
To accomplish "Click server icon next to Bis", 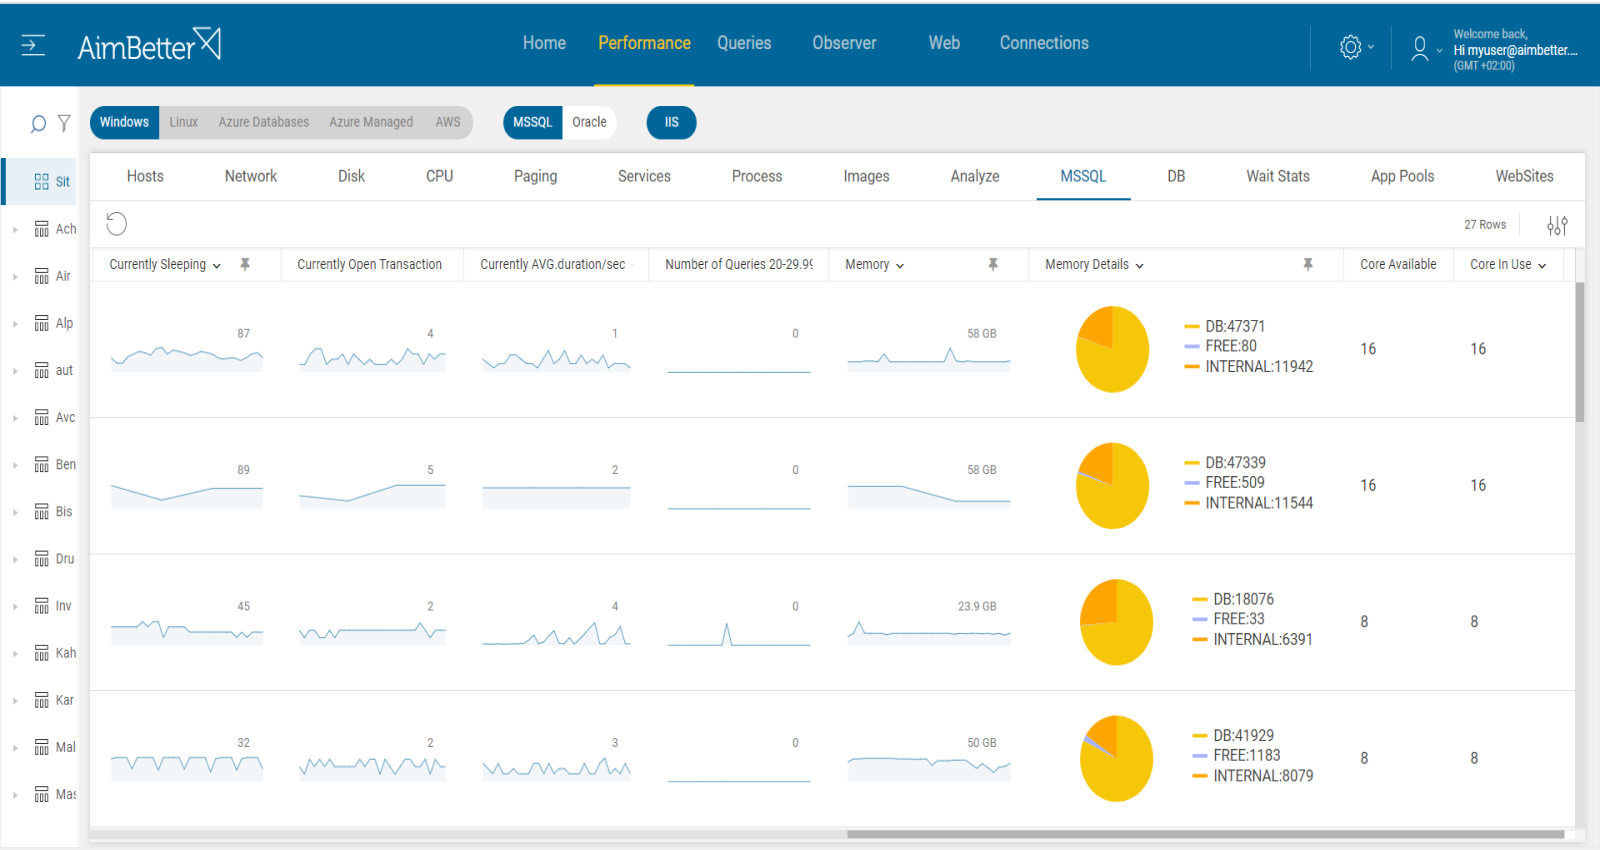I will point(41,511).
